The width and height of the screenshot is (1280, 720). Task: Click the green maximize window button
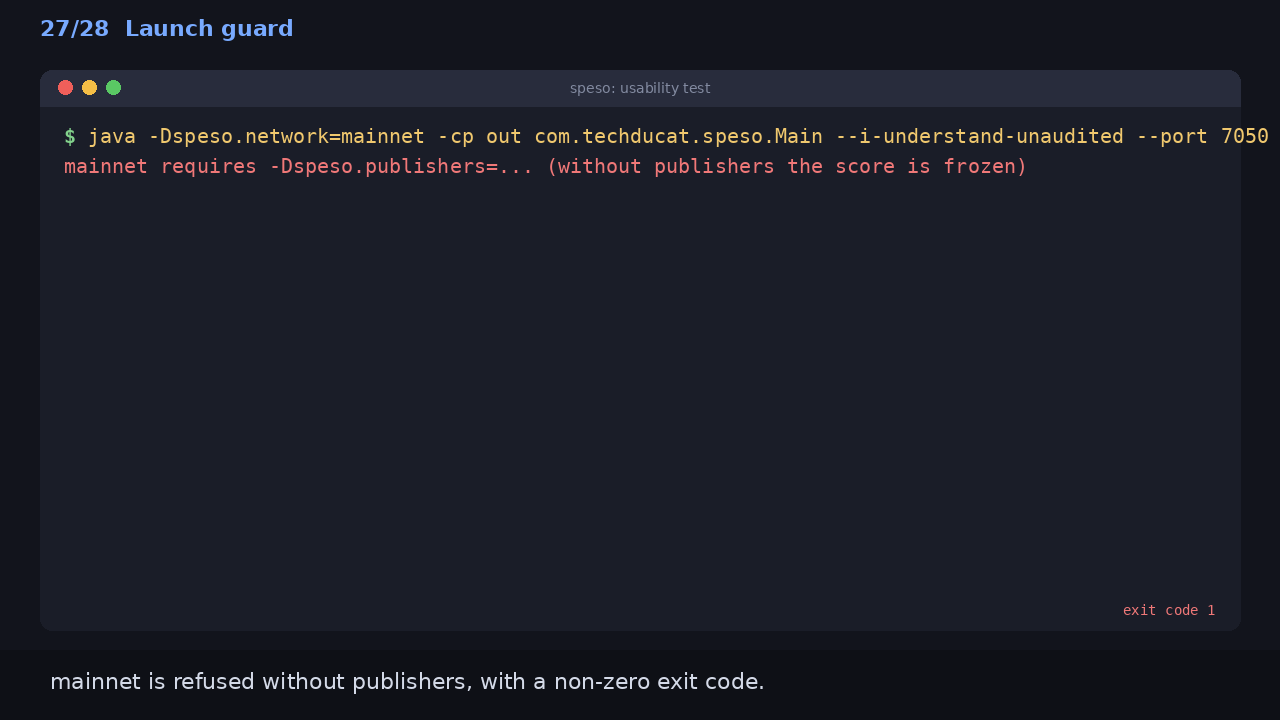coord(114,88)
